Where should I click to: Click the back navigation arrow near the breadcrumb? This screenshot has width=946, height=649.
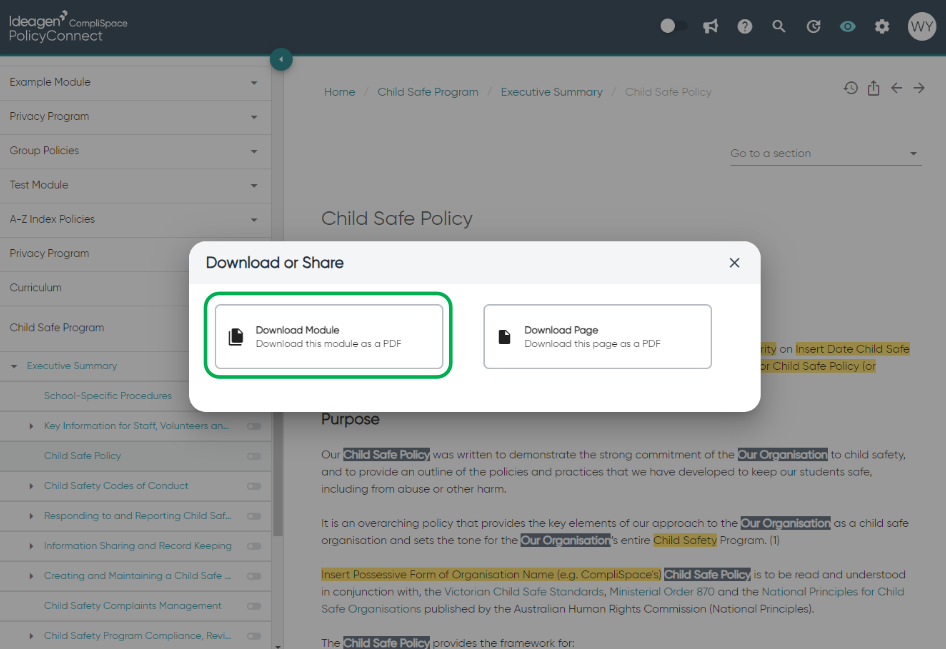point(896,88)
